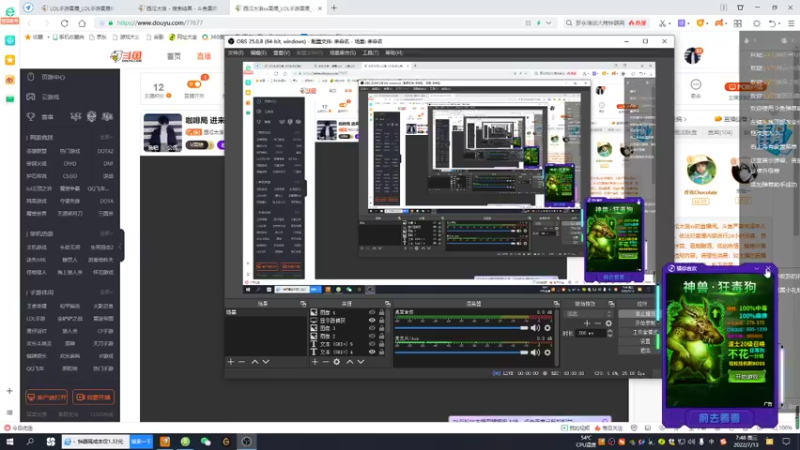Pop out the OBS sources dock
Screen dimensions: 800x450
(x=388, y=304)
